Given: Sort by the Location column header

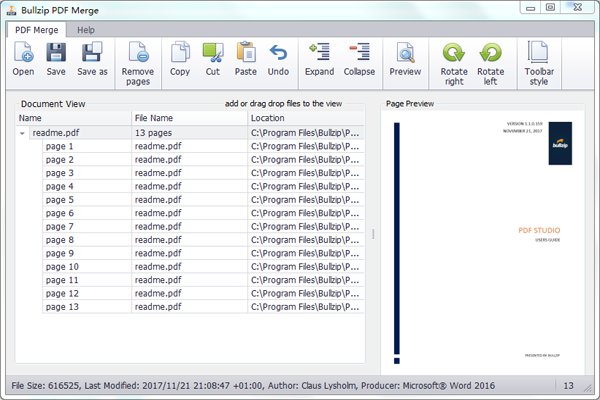Looking at the screenshot, I should (306, 118).
